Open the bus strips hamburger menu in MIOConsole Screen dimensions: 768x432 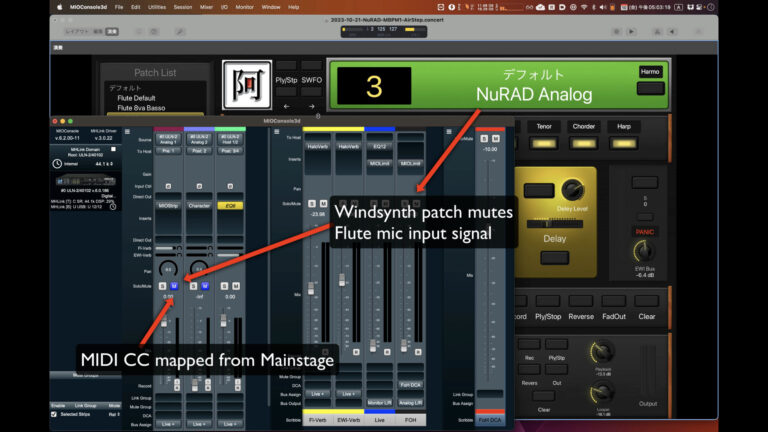(277, 132)
